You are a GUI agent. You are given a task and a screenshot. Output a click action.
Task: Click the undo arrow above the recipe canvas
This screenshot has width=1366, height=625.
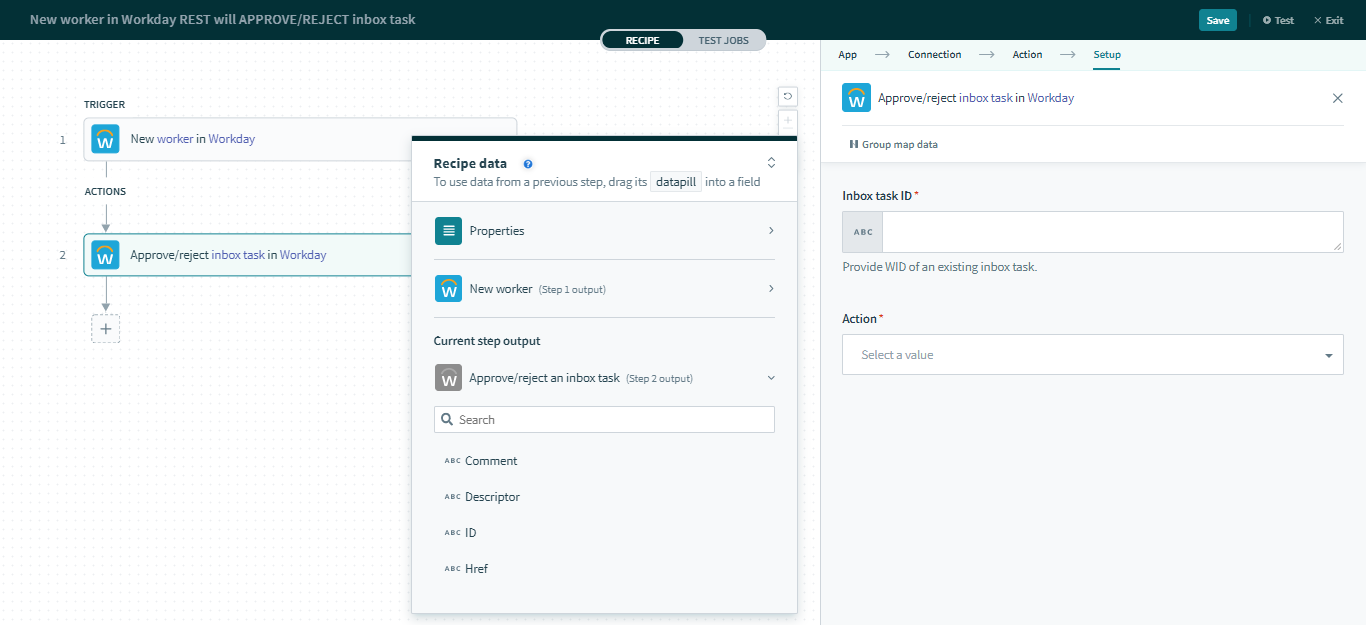click(788, 96)
